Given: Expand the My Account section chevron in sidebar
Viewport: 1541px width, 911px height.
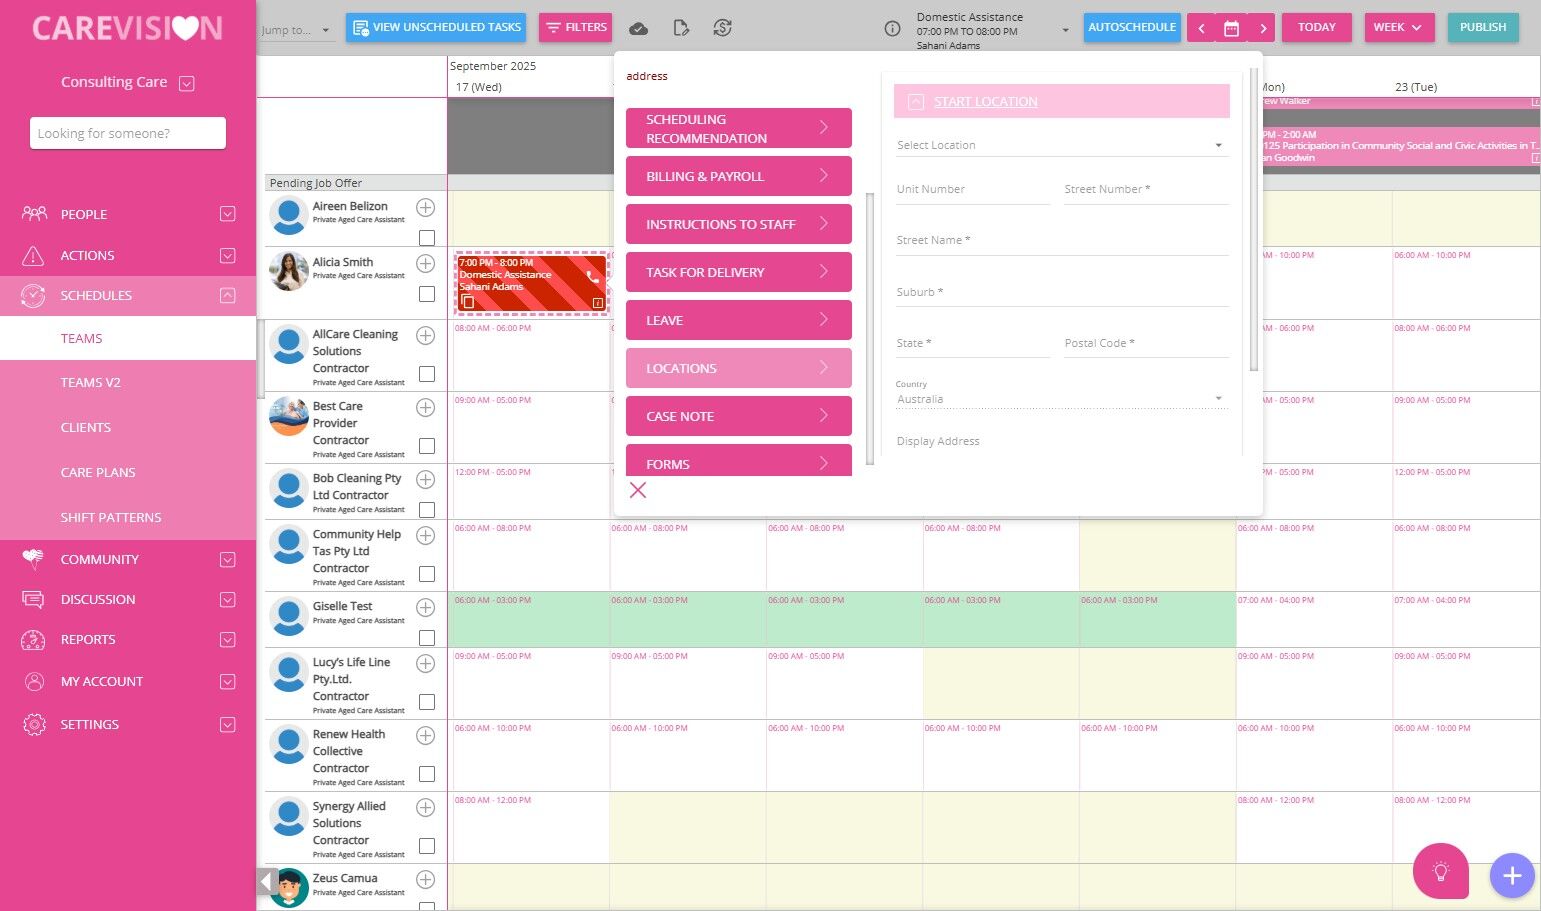Looking at the screenshot, I should [x=228, y=682].
